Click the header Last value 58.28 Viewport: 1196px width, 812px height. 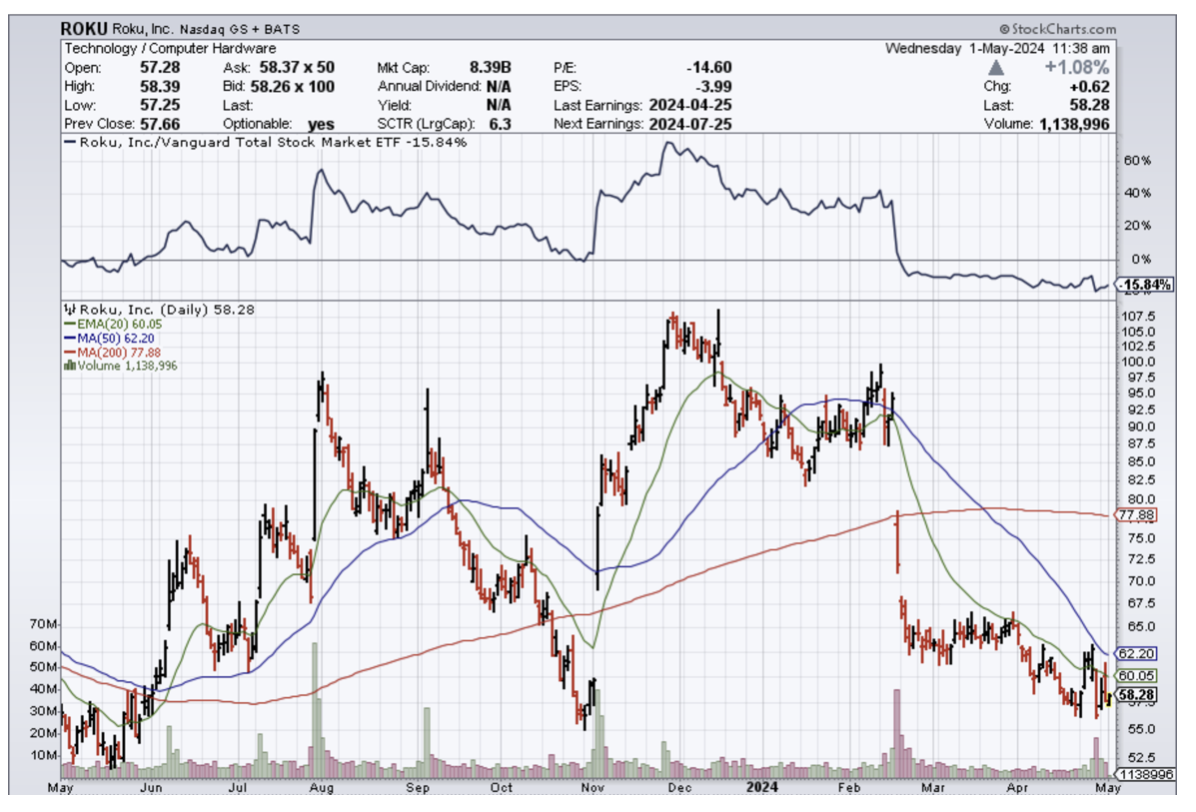coord(1090,105)
